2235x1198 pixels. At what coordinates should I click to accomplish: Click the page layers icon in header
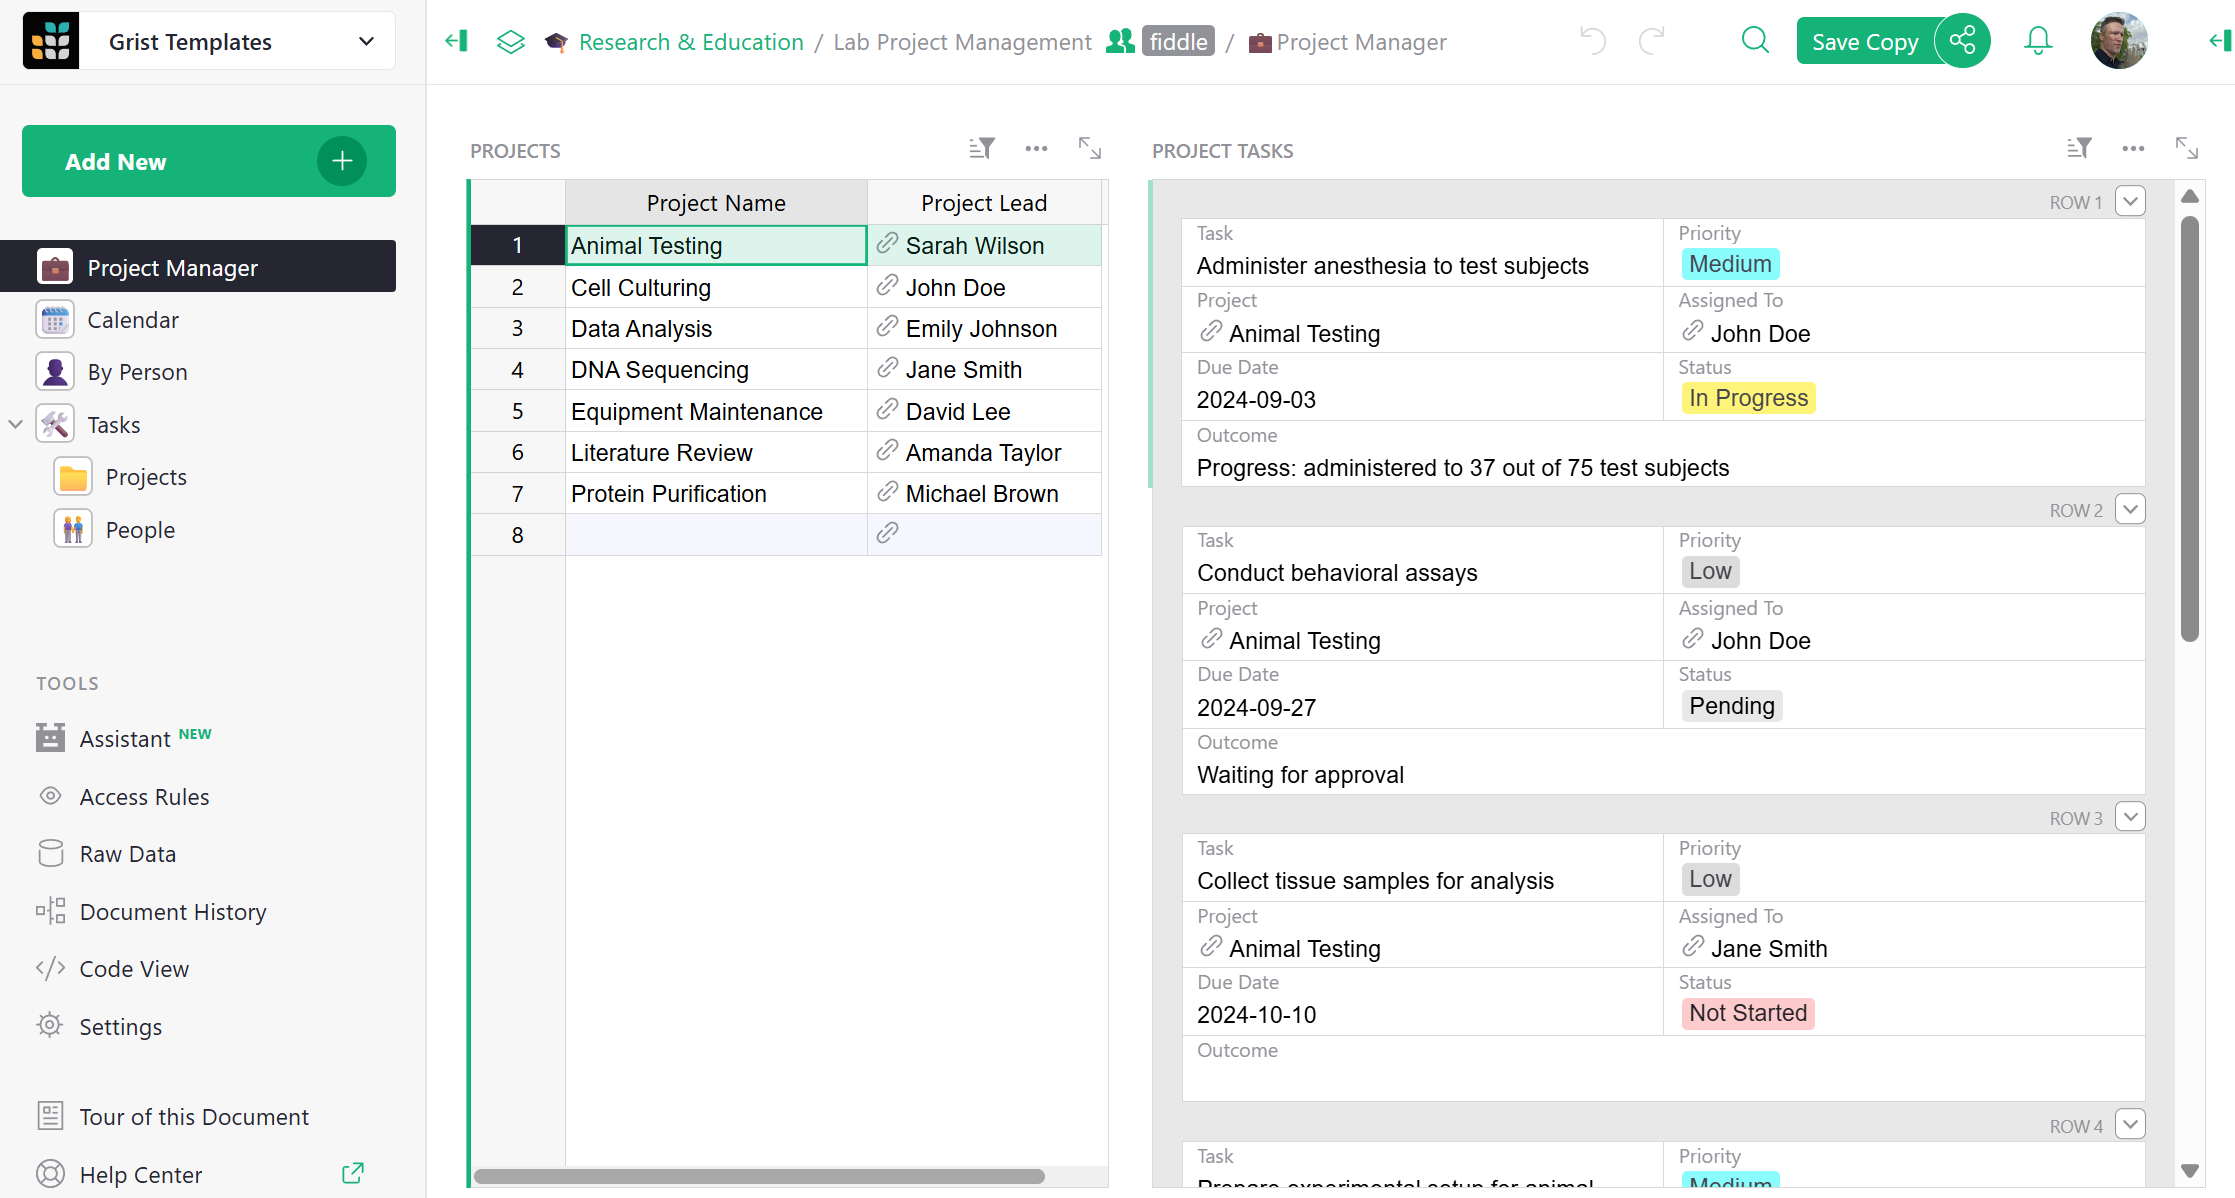coord(510,41)
